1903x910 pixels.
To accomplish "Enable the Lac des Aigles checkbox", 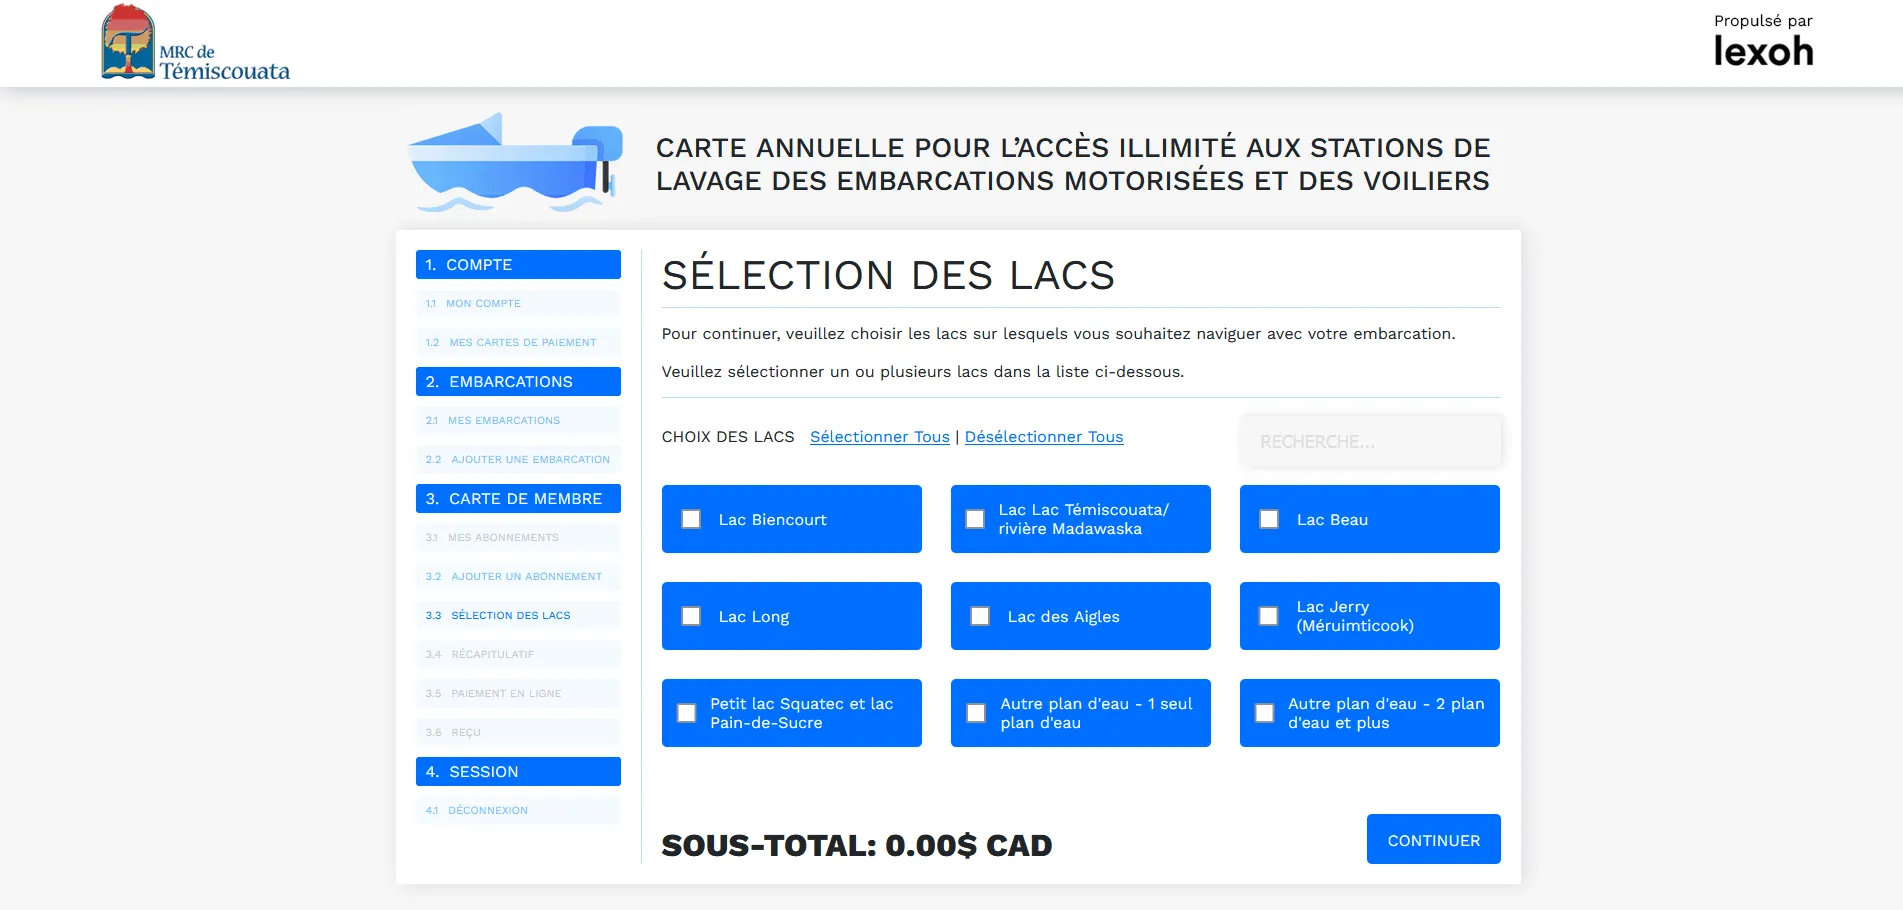I will coord(980,616).
